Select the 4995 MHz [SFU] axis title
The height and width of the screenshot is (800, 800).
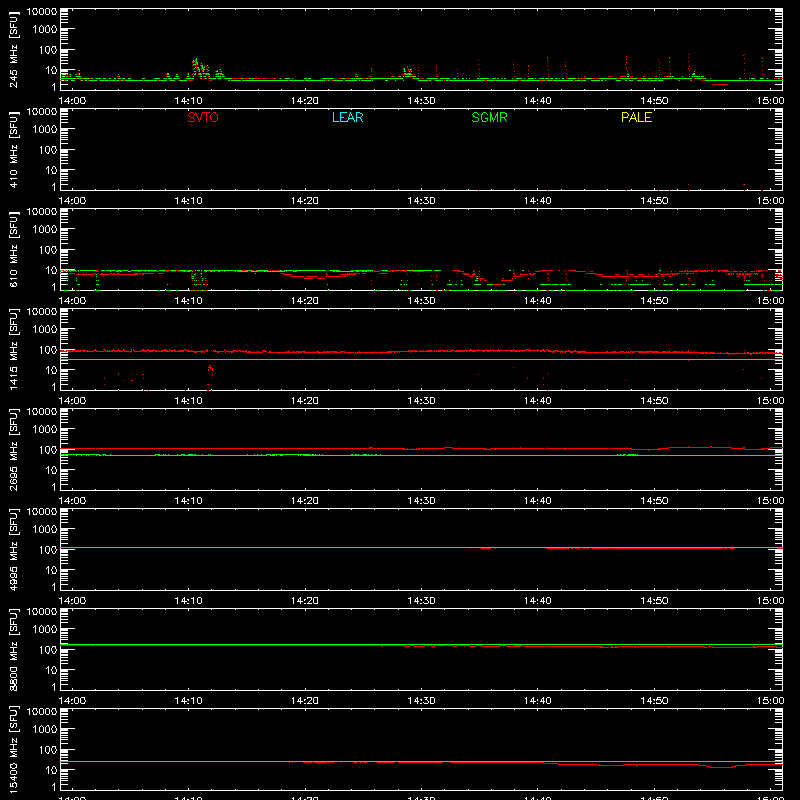(14, 549)
